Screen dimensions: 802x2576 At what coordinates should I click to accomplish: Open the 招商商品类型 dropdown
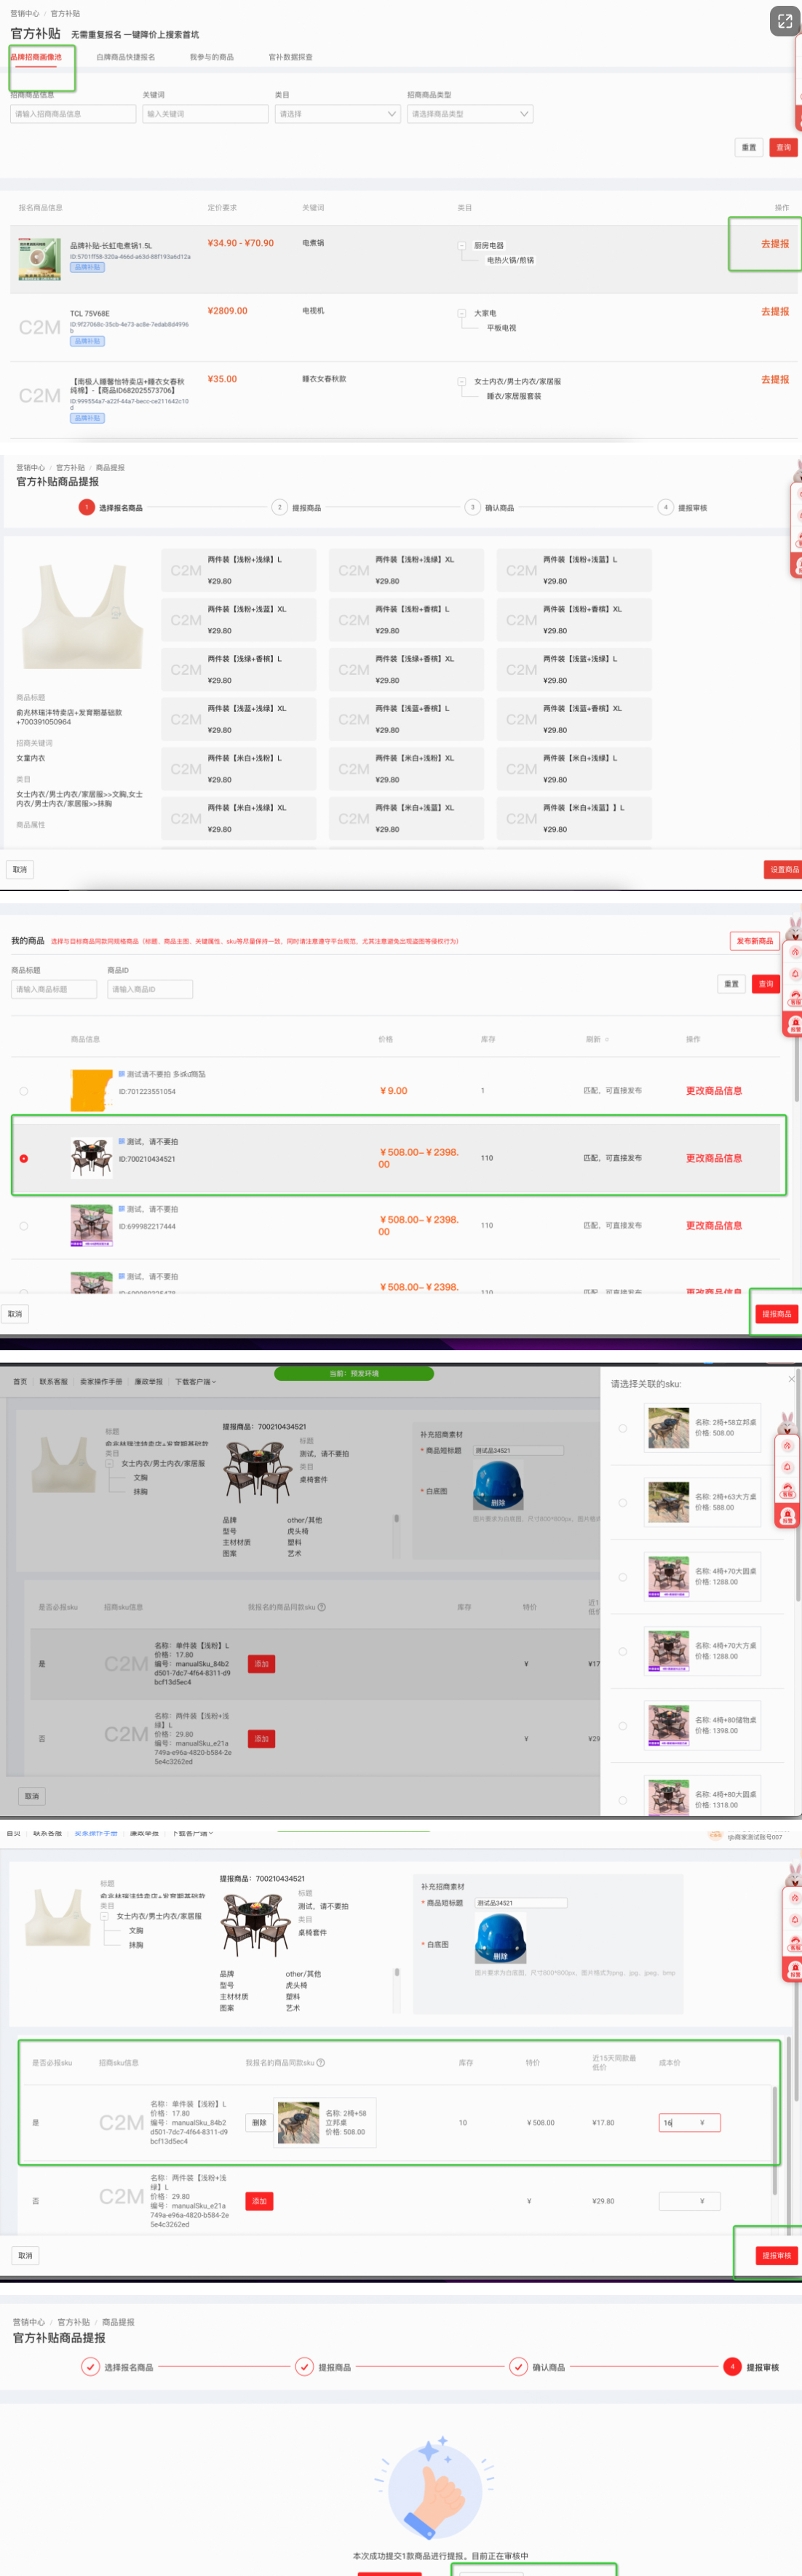[469, 114]
